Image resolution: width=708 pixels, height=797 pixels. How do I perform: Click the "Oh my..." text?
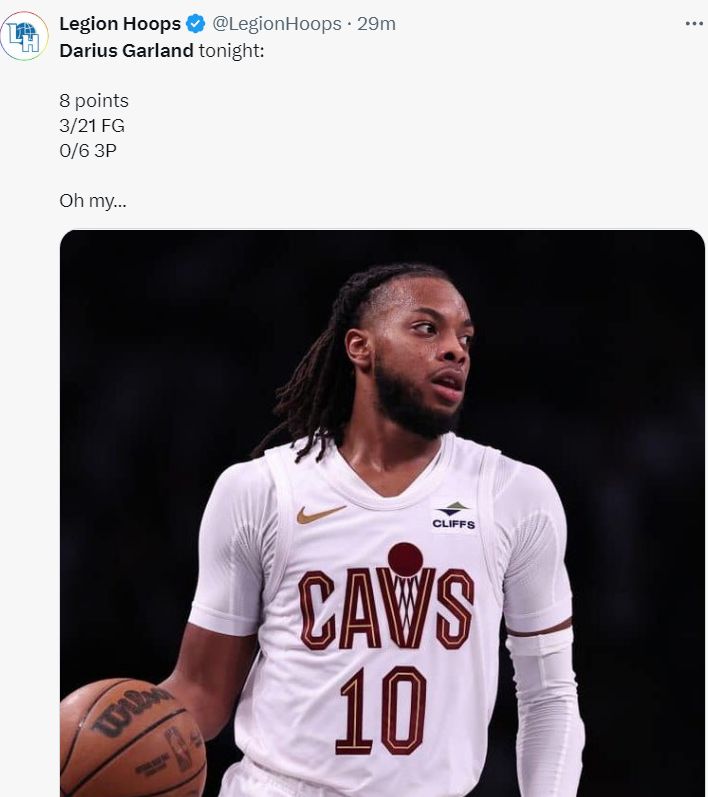coord(92,201)
